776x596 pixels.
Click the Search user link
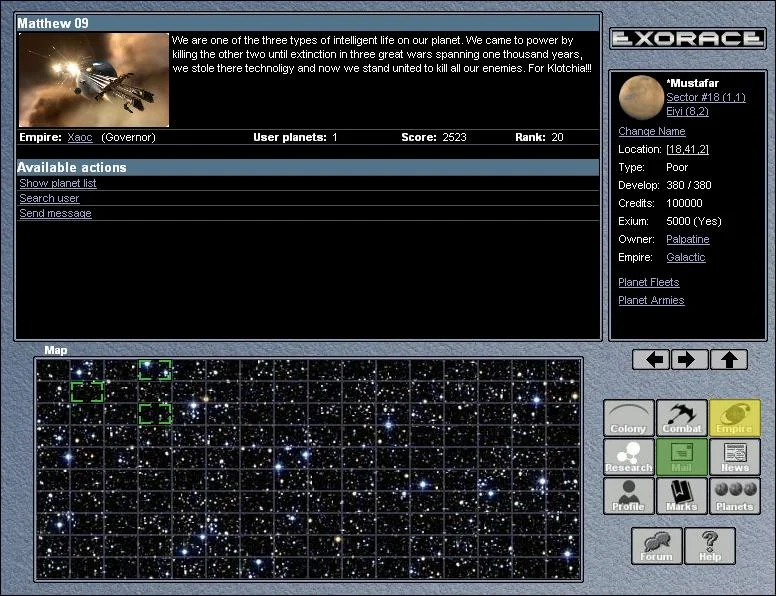coord(49,199)
